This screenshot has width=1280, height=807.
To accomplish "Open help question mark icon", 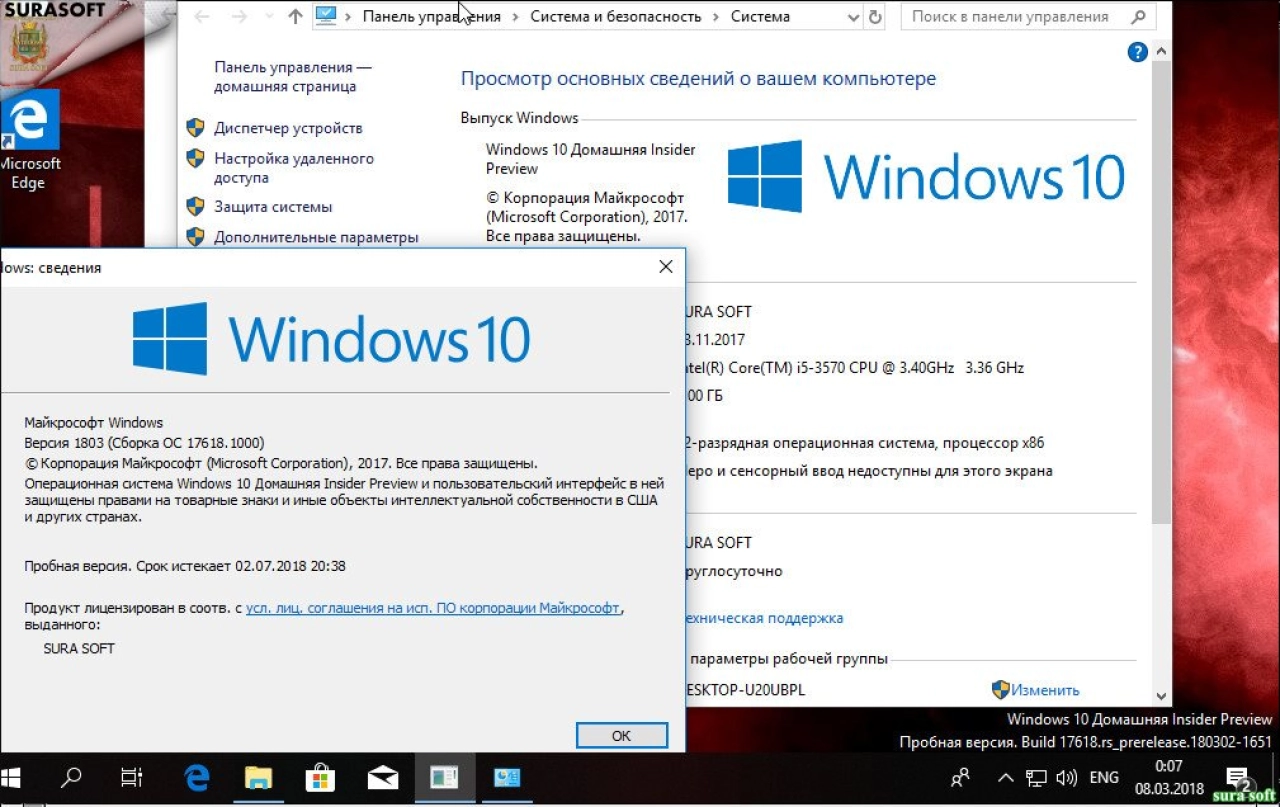I will click(x=1137, y=53).
